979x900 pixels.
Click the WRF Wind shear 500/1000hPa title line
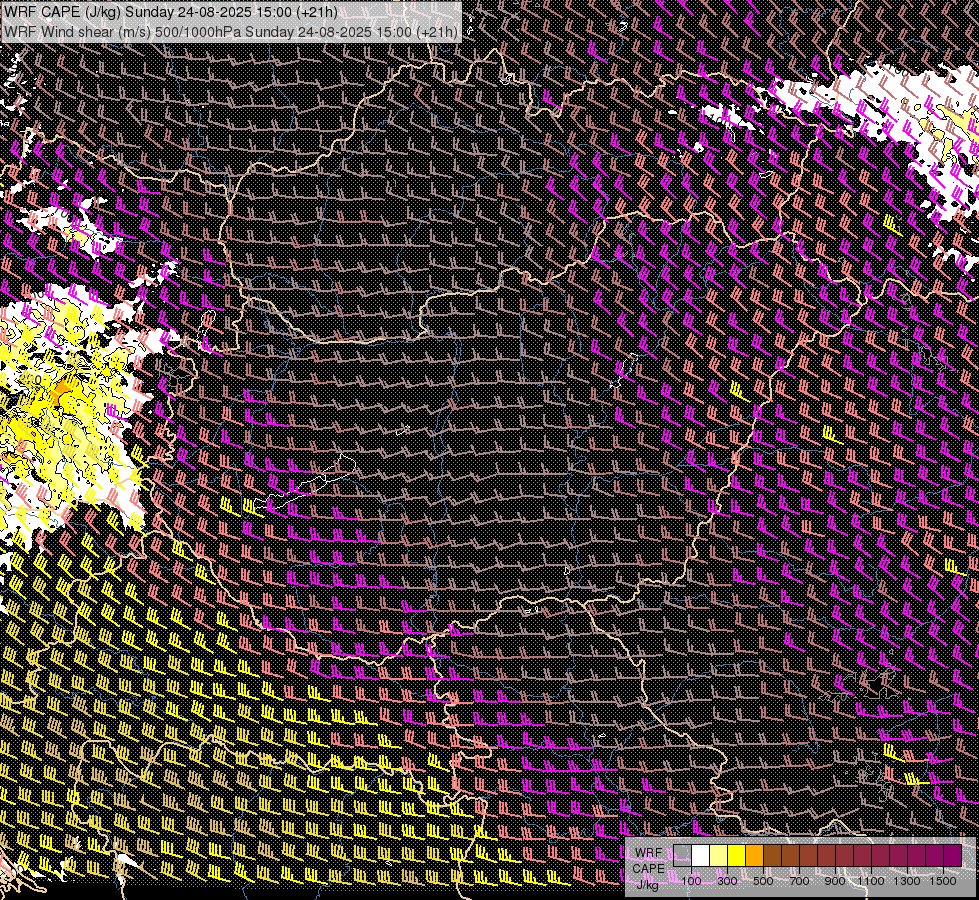tap(231, 31)
